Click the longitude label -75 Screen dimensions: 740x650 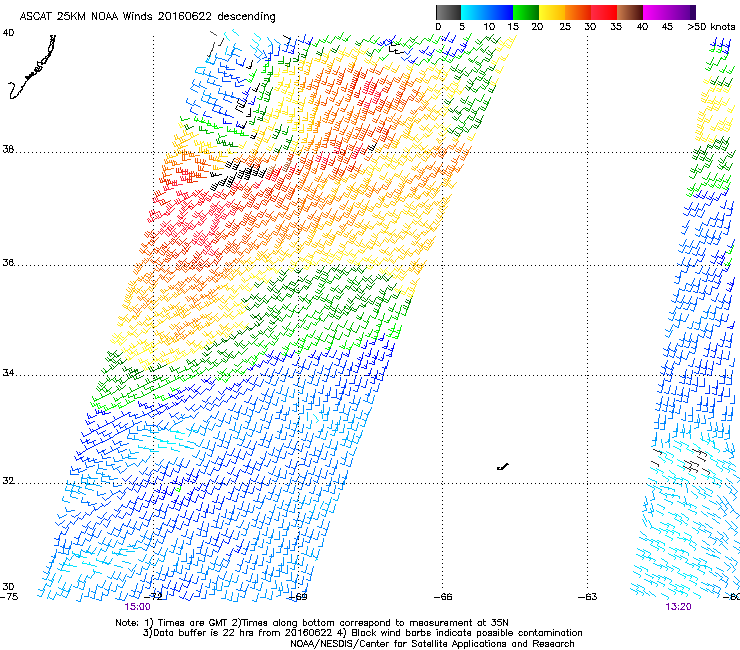(9, 597)
